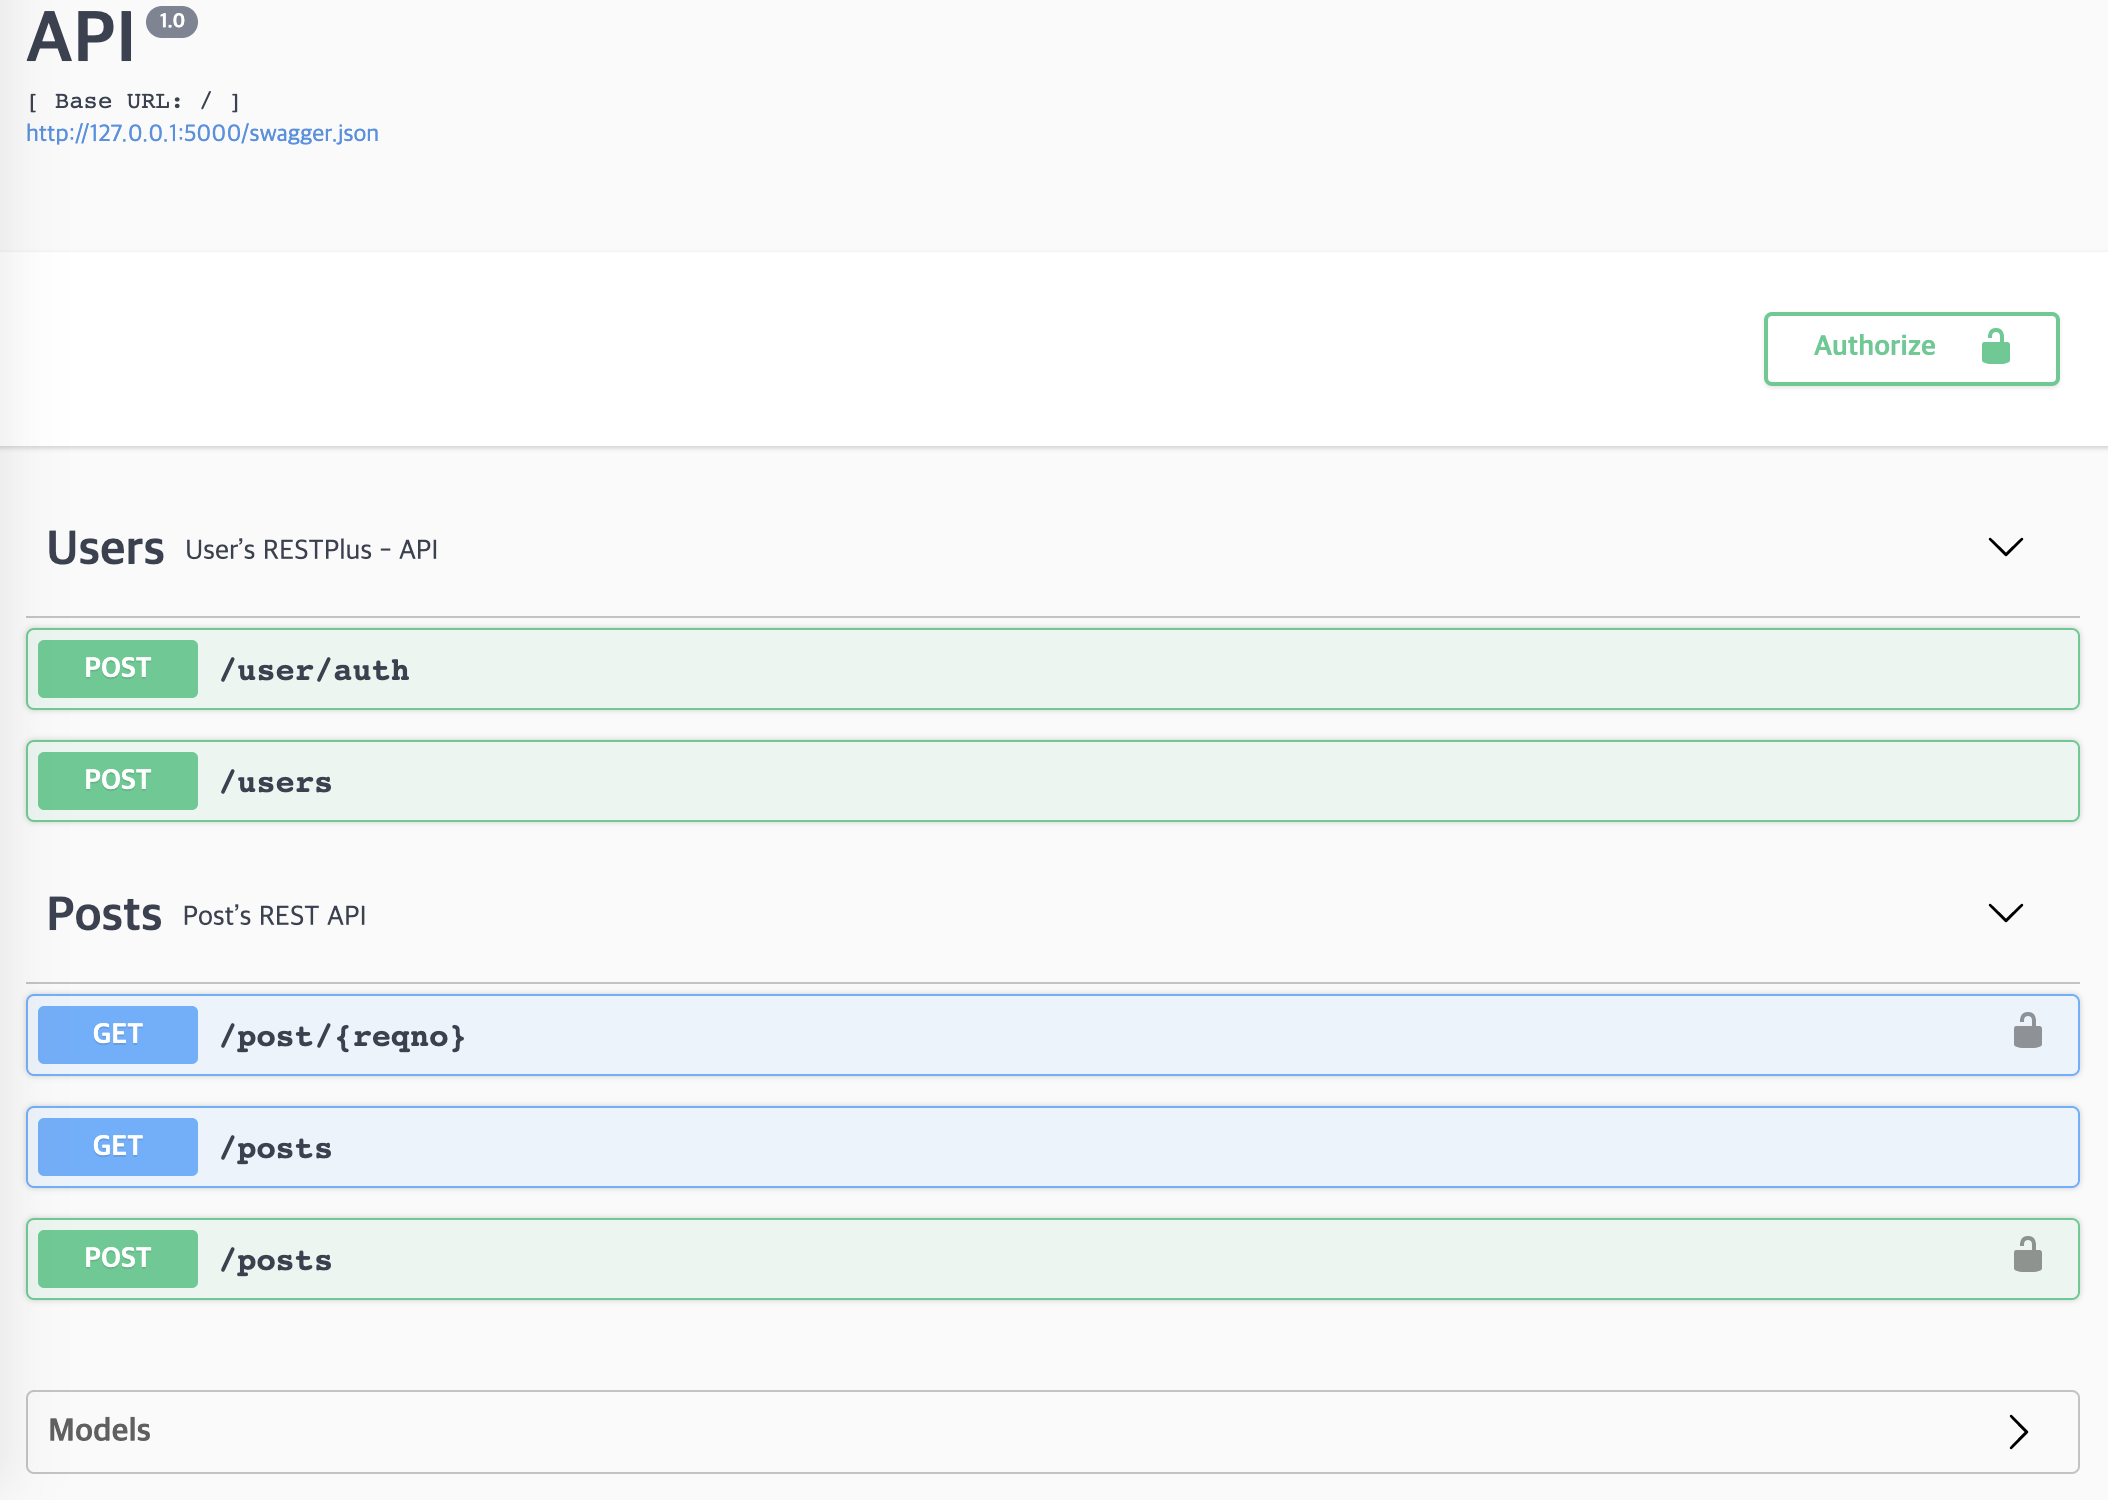2108x1500 pixels.
Task: Click the Models heading text
Action: pyautogui.click(x=99, y=1430)
